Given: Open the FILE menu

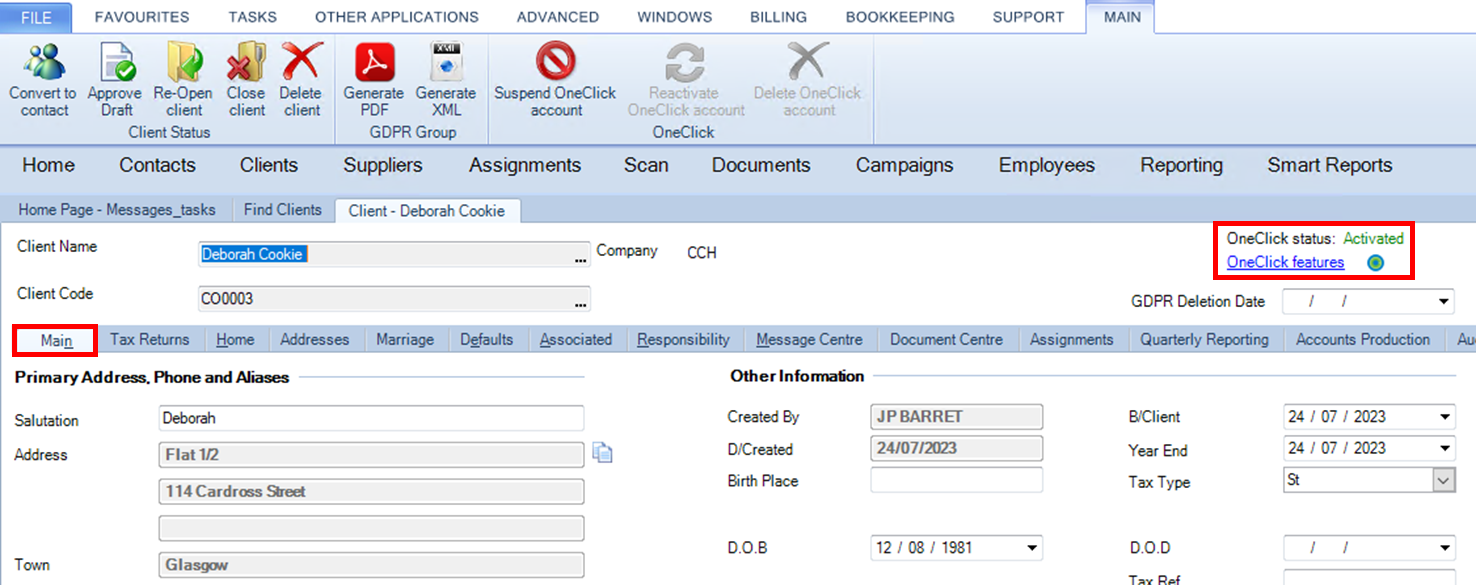Looking at the screenshot, I should pyautogui.click(x=36, y=17).
